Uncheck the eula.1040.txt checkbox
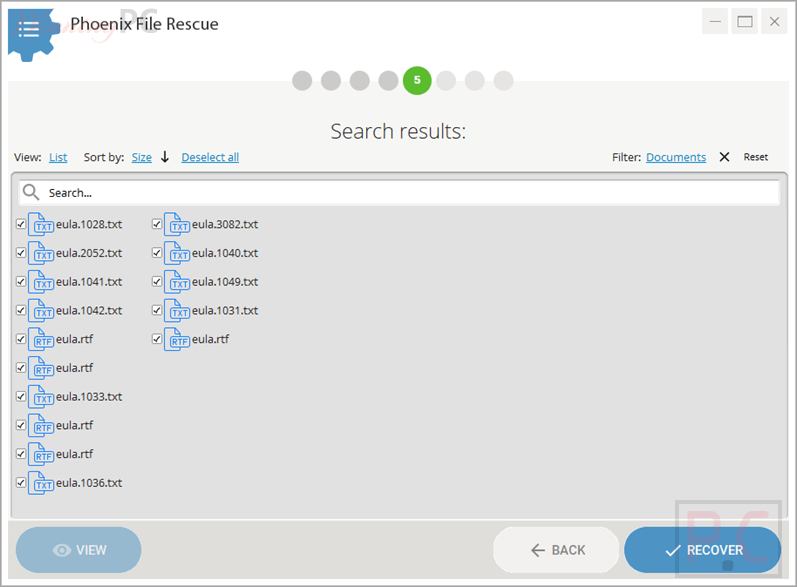Viewport: 797px width, 587px height. click(157, 253)
